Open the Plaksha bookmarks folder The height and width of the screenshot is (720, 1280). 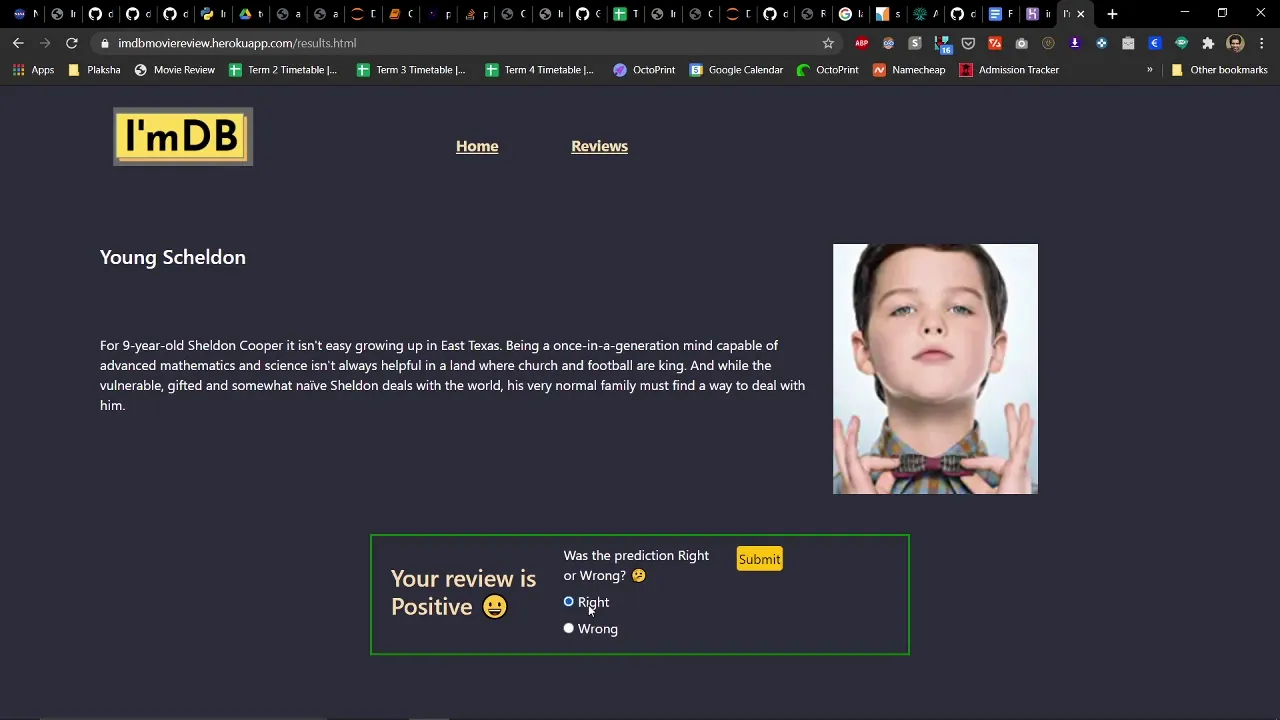(x=94, y=70)
